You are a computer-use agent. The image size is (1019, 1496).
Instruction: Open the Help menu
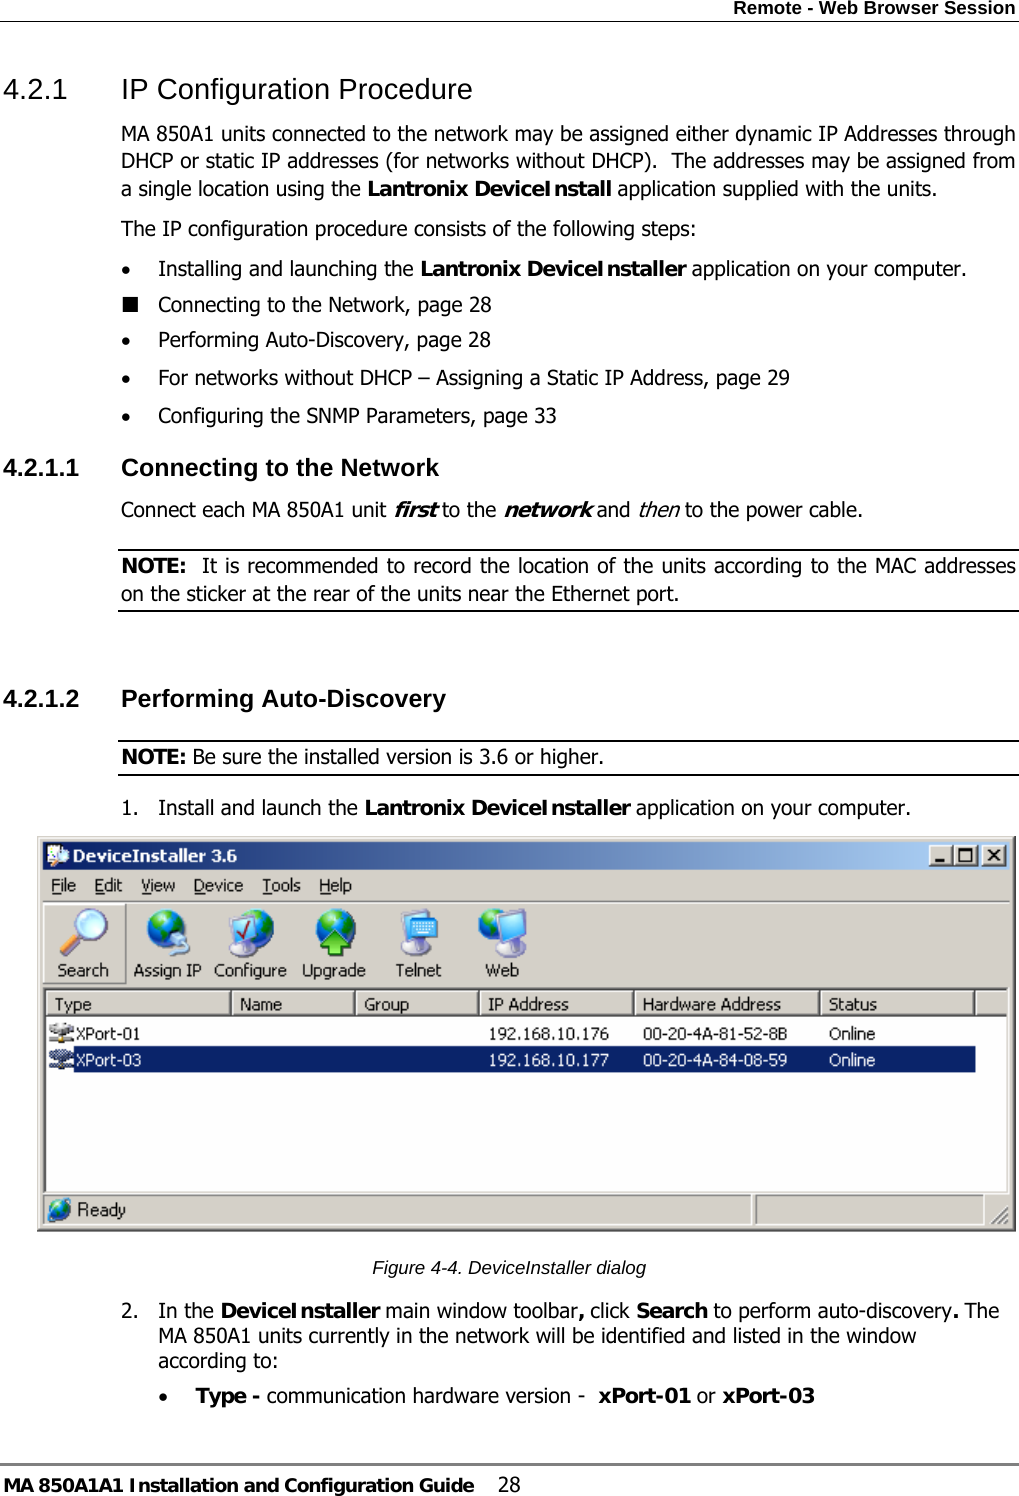pyautogui.click(x=335, y=885)
